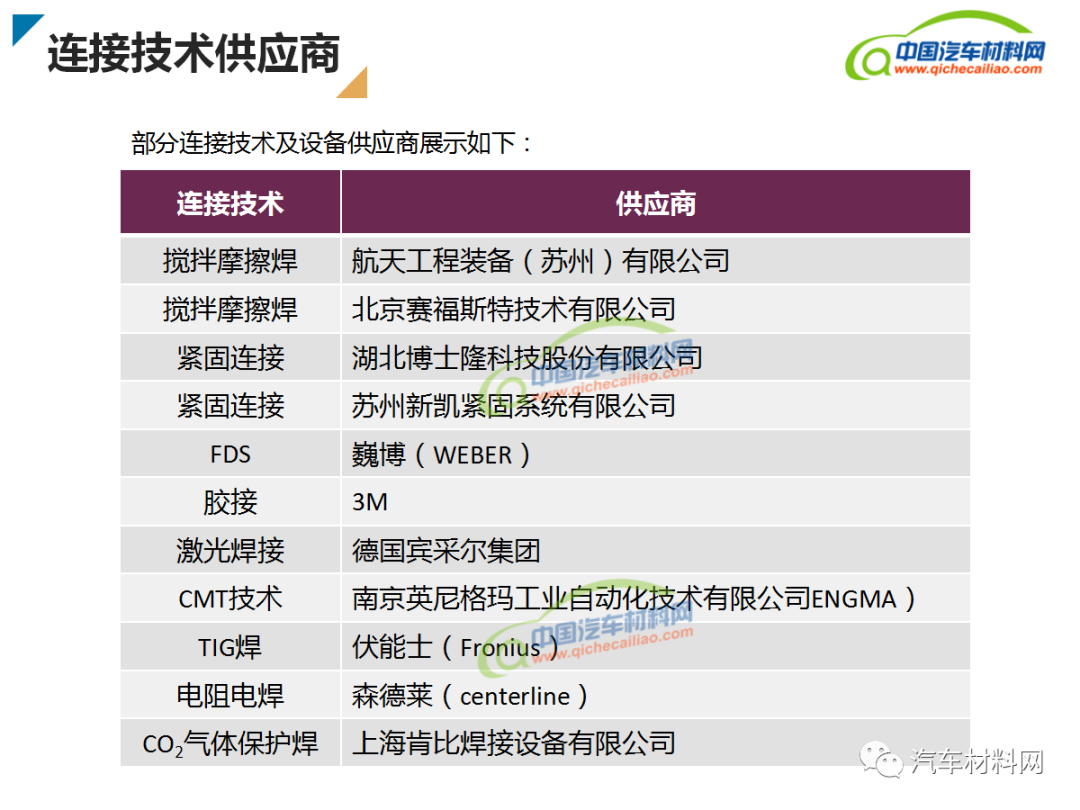This screenshot has height=810, width=1080.
Task: Click the slide title 连接技术供应商
Action: coord(194,52)
